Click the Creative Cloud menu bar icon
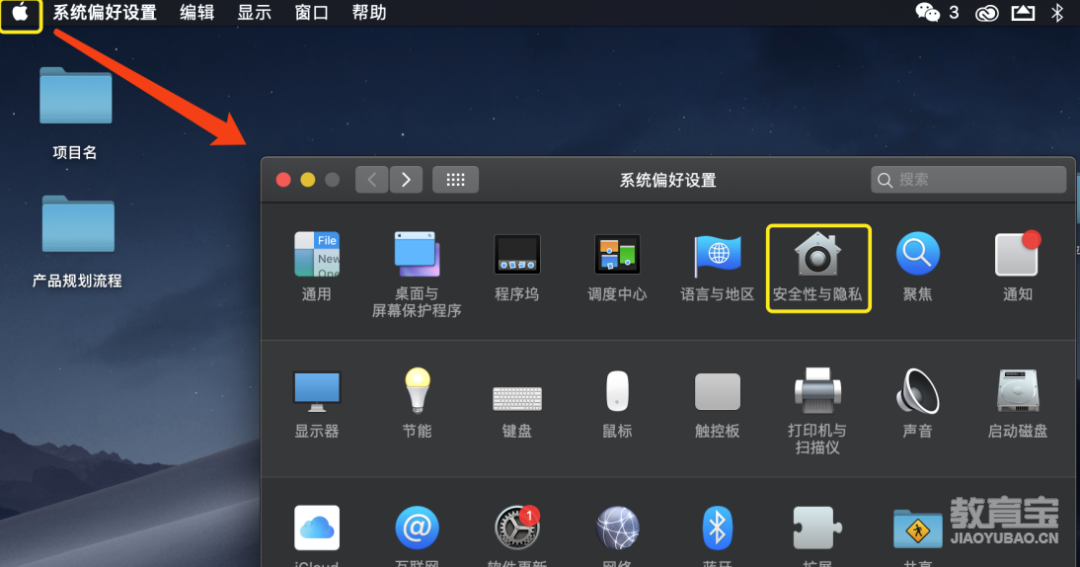Image resolution: width=1080 pixels, height=567 pixels. 986,13
